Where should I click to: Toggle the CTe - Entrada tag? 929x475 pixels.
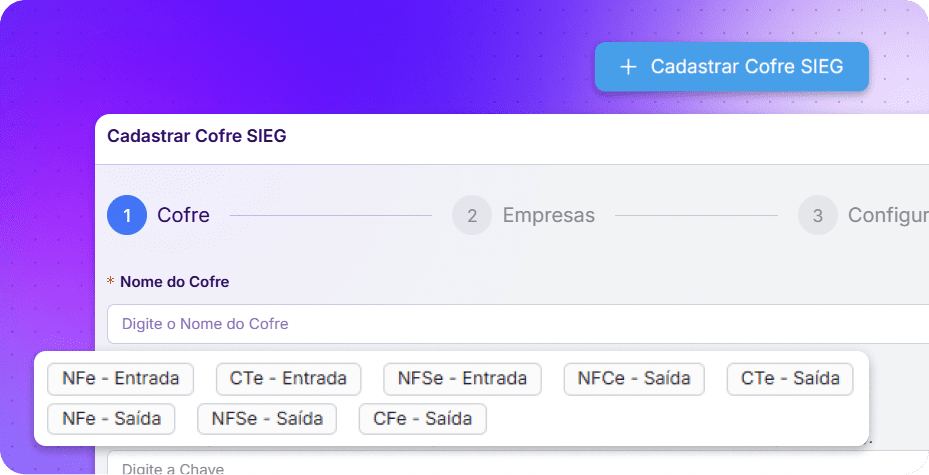coord(288,379)
